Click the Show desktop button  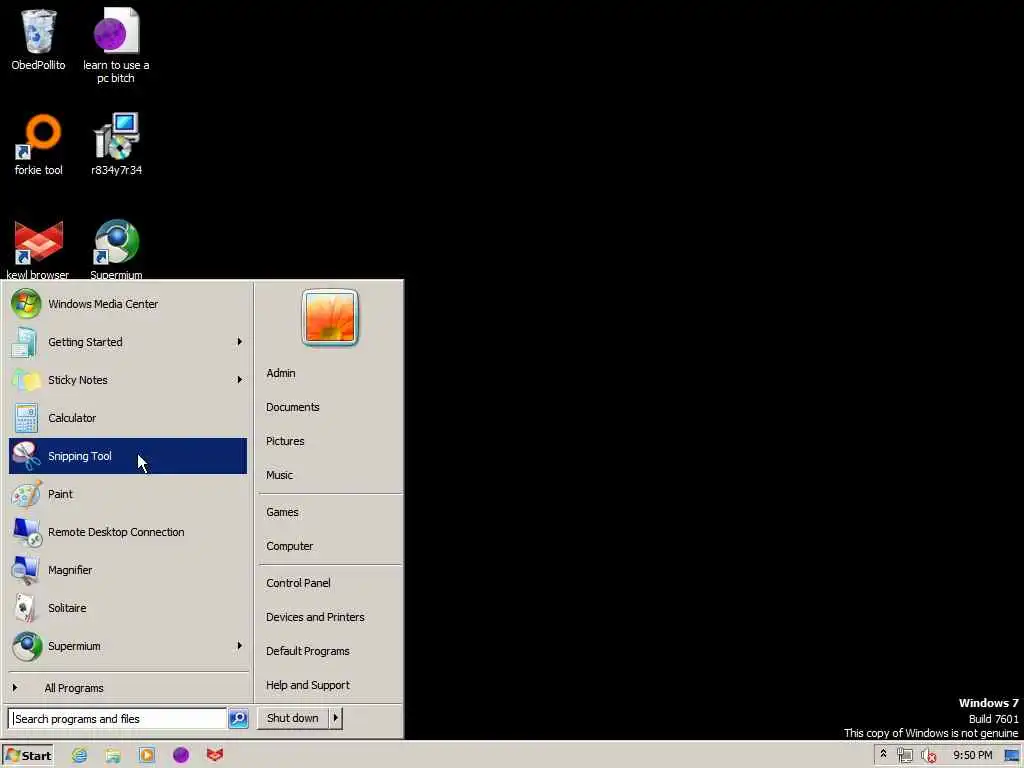1012,756
